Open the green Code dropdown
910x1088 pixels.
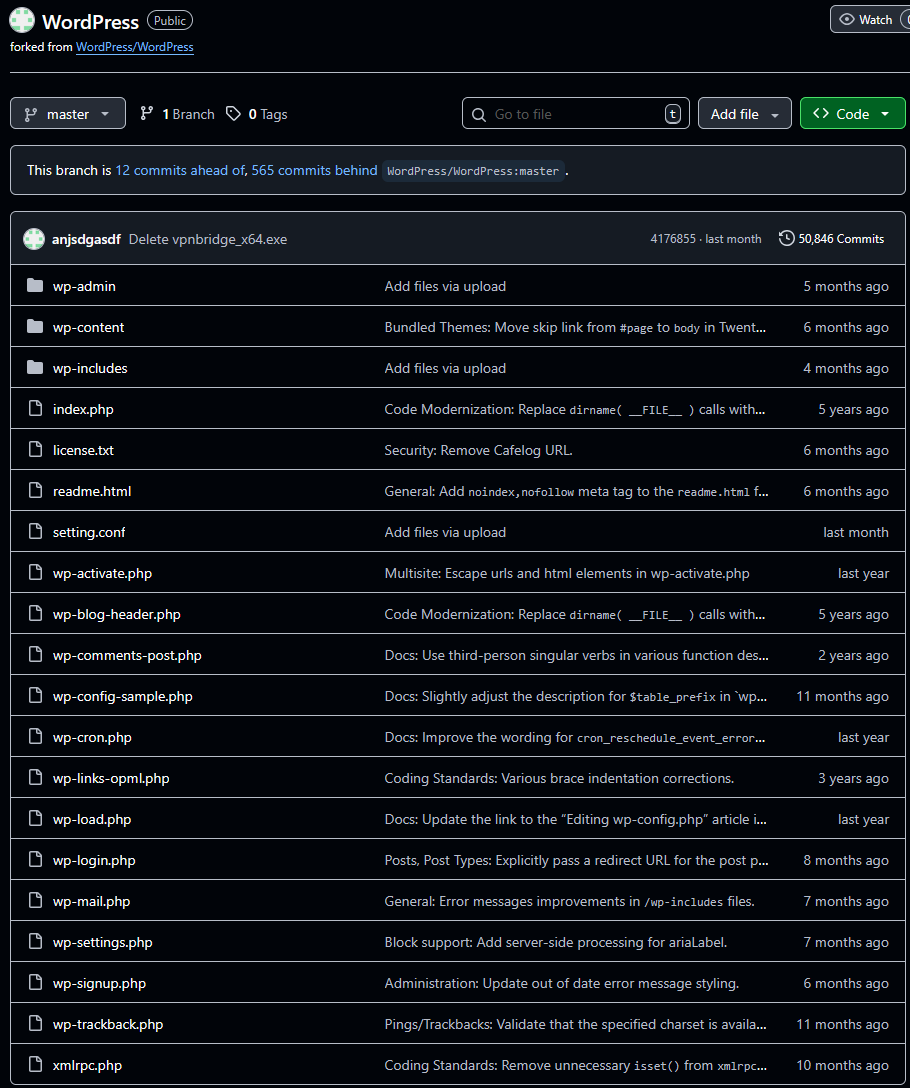pyautogui.click(x=852, y=114)
